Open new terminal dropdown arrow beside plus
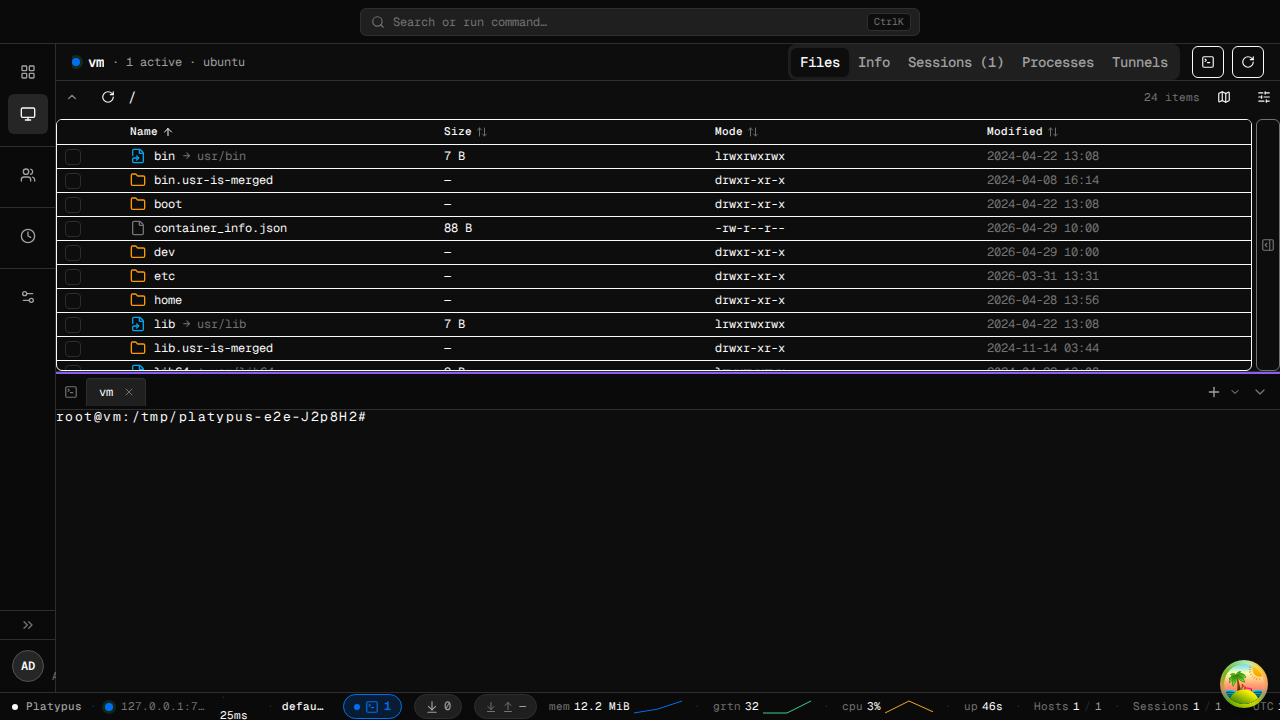Viewport: 1280px width, 720px height. point(1235,392)
